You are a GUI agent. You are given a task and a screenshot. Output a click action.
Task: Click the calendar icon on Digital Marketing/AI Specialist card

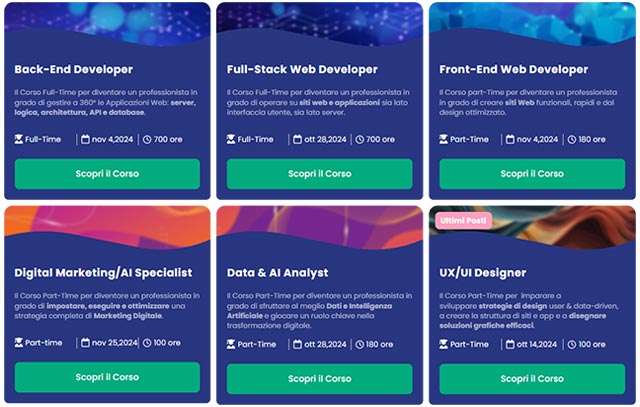point(85,343)
